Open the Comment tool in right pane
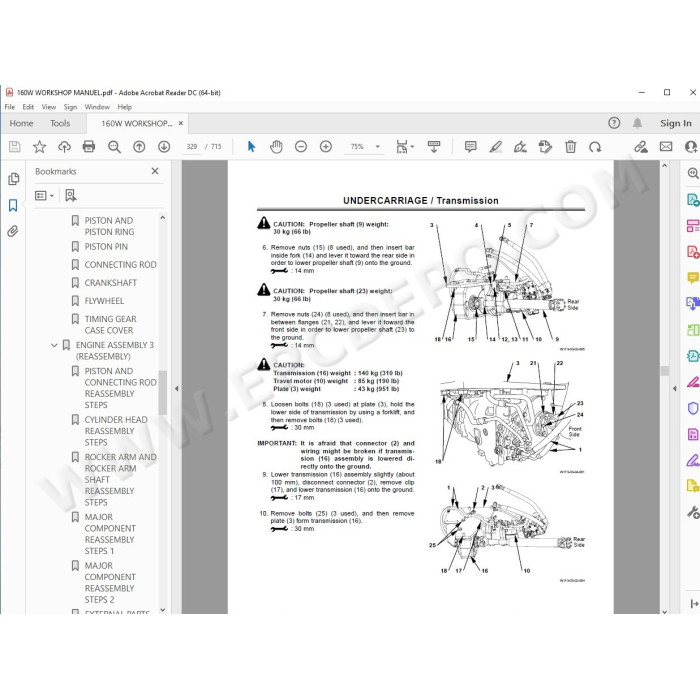The width and height of the screenshot is (700, 700). [692, 278]
